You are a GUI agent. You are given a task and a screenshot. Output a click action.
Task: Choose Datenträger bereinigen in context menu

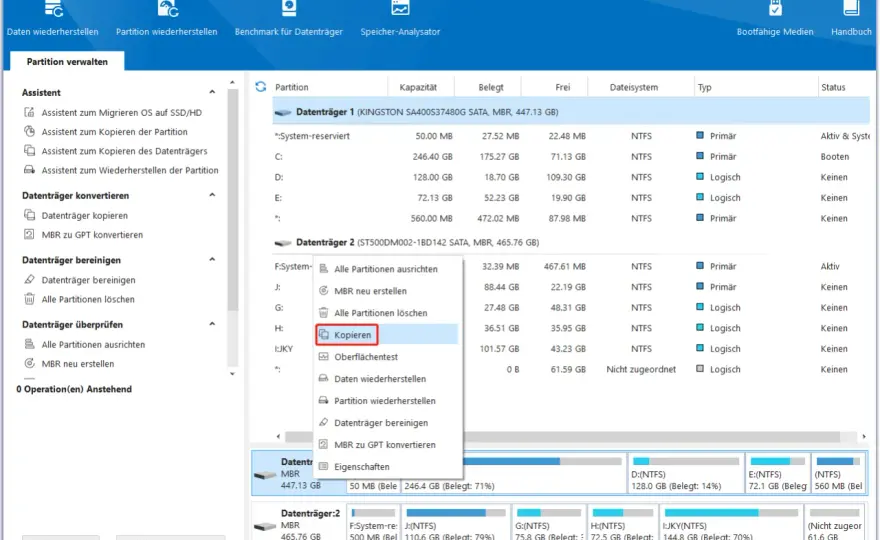(388, 422)
